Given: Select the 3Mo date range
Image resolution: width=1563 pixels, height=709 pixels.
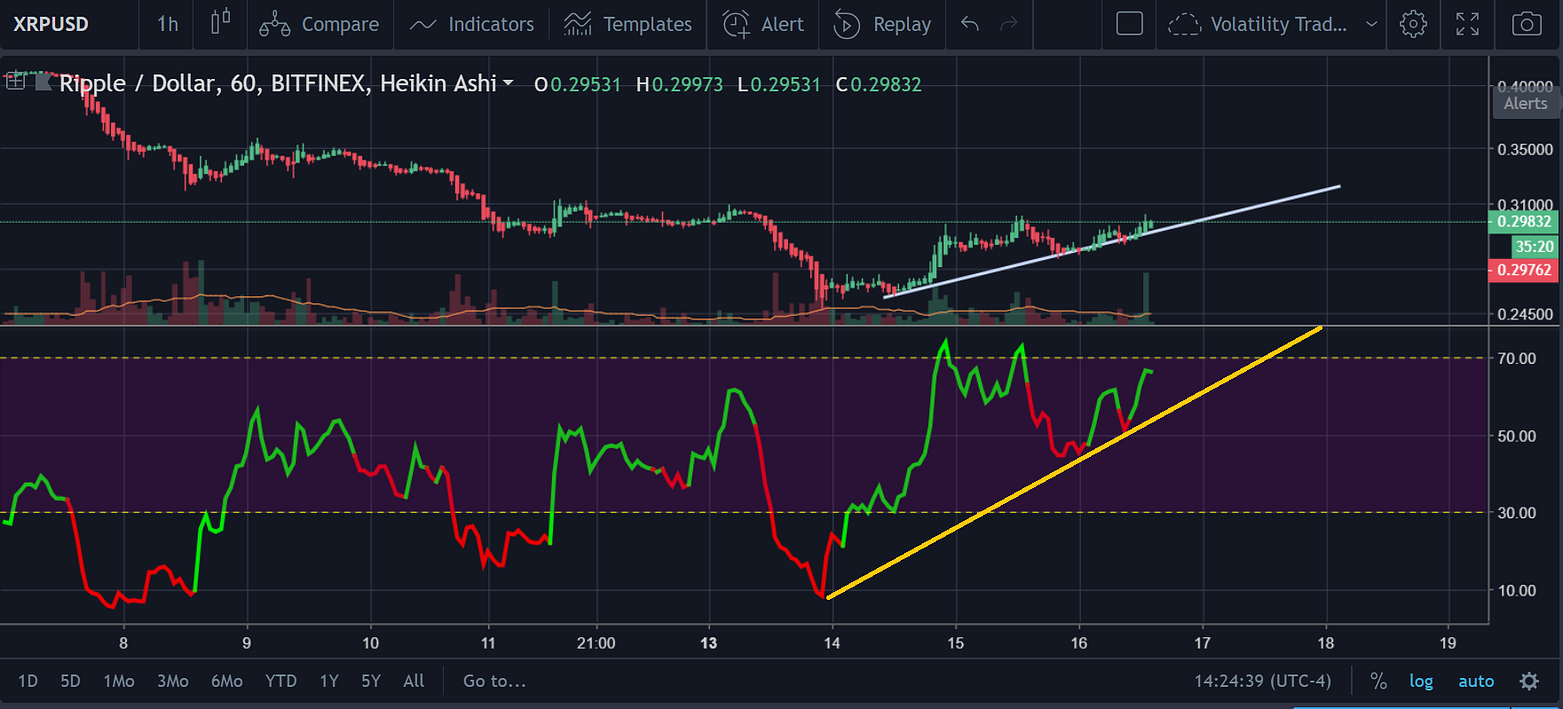Looking at the screenshot, I should (172, 681).
